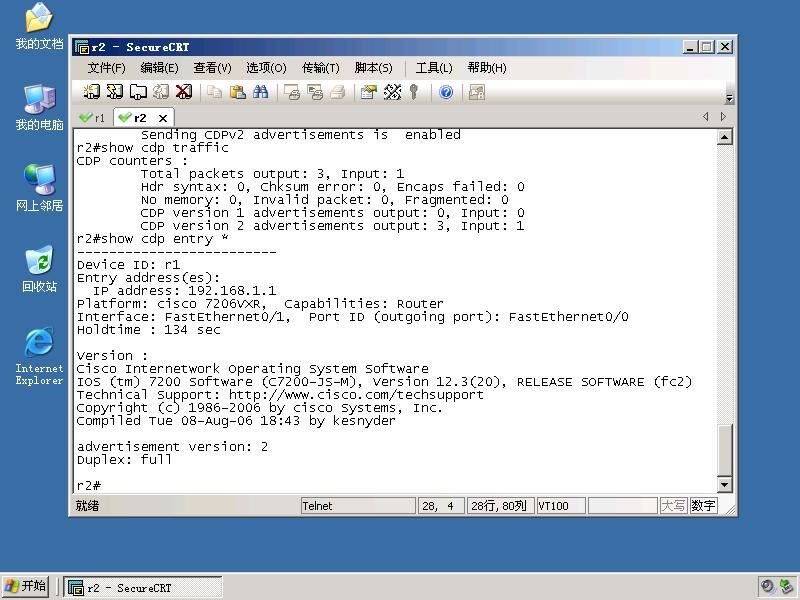
Task: Click the Connect toolbar icon
Action: tap(91, 92)
